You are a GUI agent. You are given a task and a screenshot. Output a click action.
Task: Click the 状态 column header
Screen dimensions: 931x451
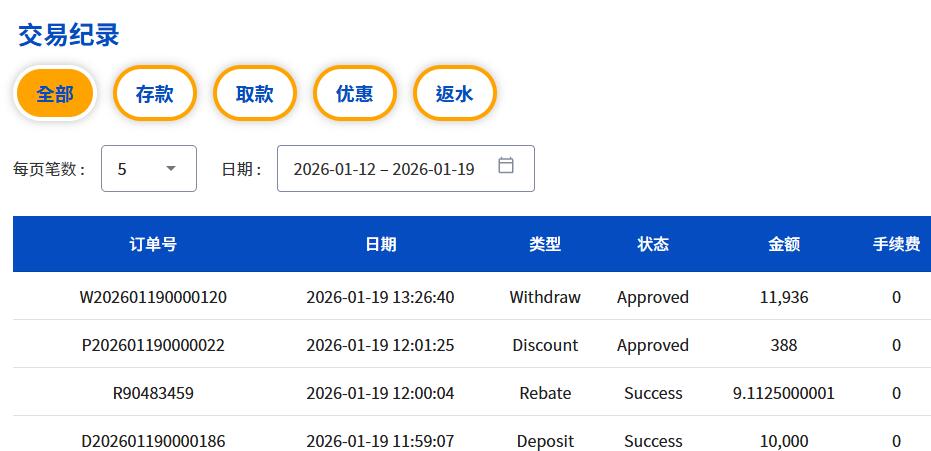(653, 244)
